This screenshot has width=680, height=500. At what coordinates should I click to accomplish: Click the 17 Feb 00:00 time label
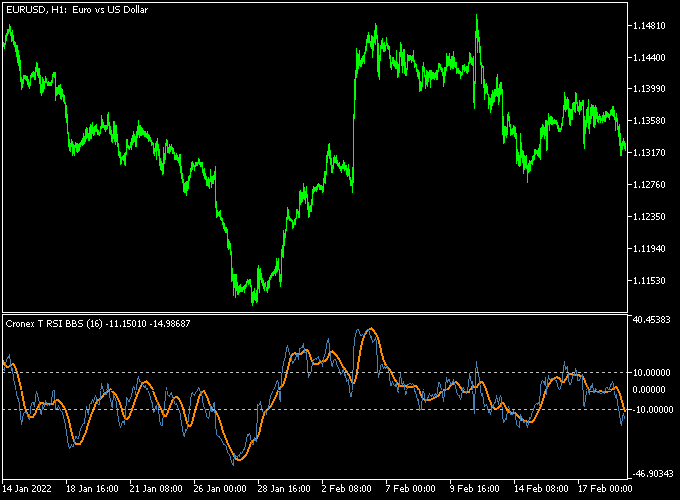605,489
